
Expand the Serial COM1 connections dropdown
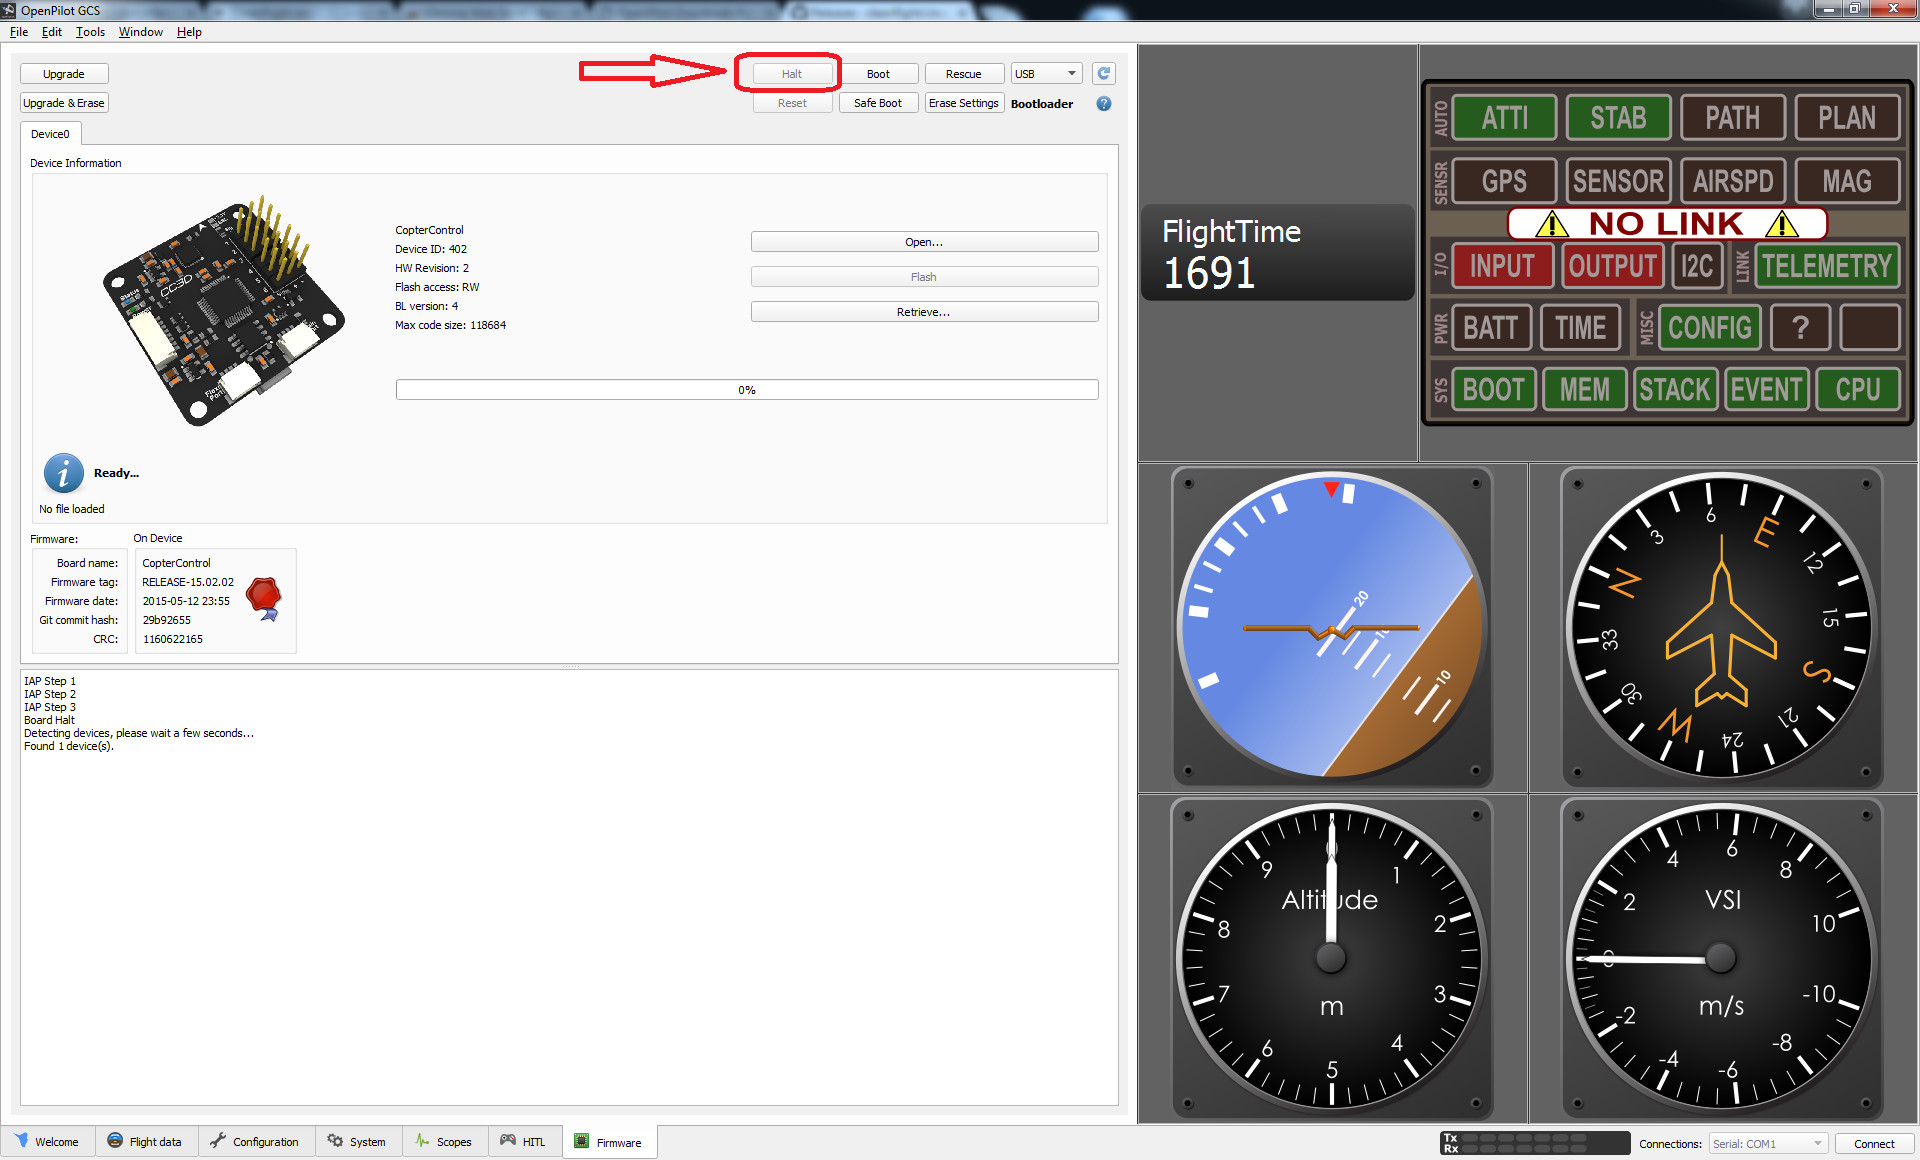(x=1767, y=1144)
